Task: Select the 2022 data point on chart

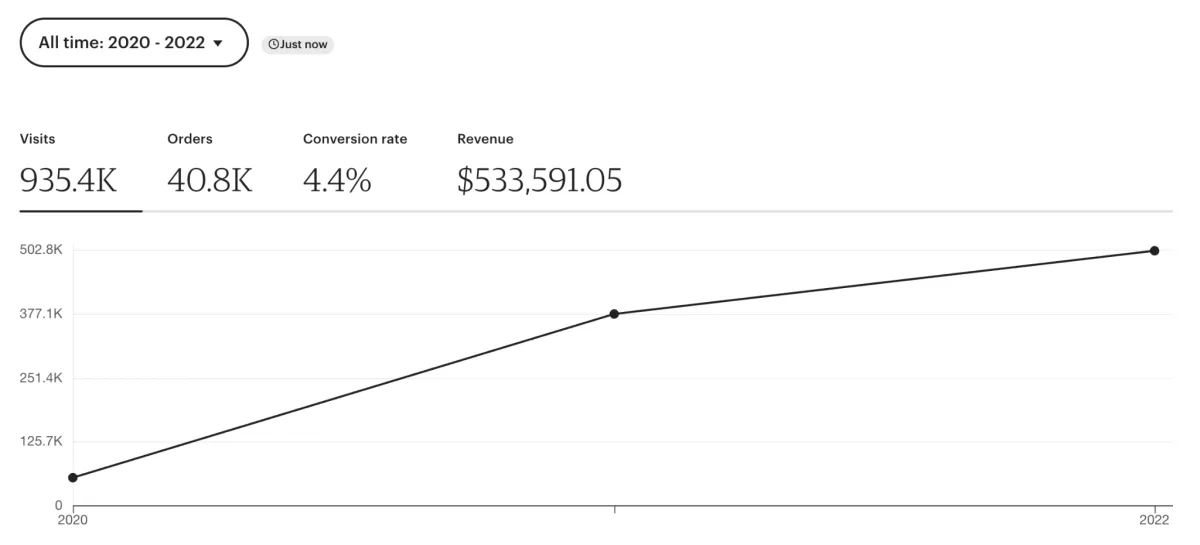Action: pyautogui.click(x=1154, y=251)
